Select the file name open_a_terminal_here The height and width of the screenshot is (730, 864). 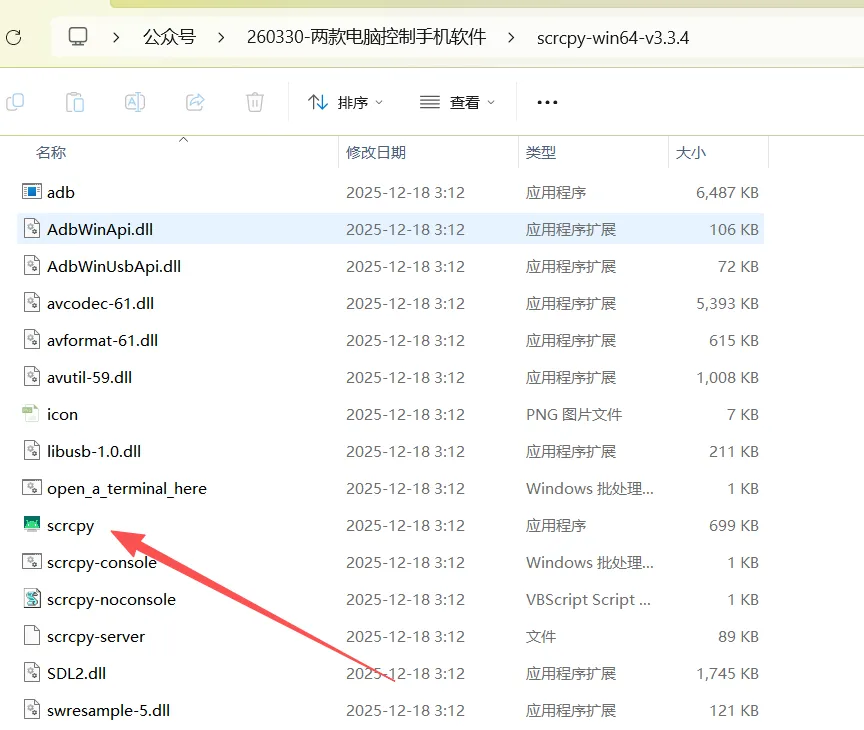pos(127,489)
